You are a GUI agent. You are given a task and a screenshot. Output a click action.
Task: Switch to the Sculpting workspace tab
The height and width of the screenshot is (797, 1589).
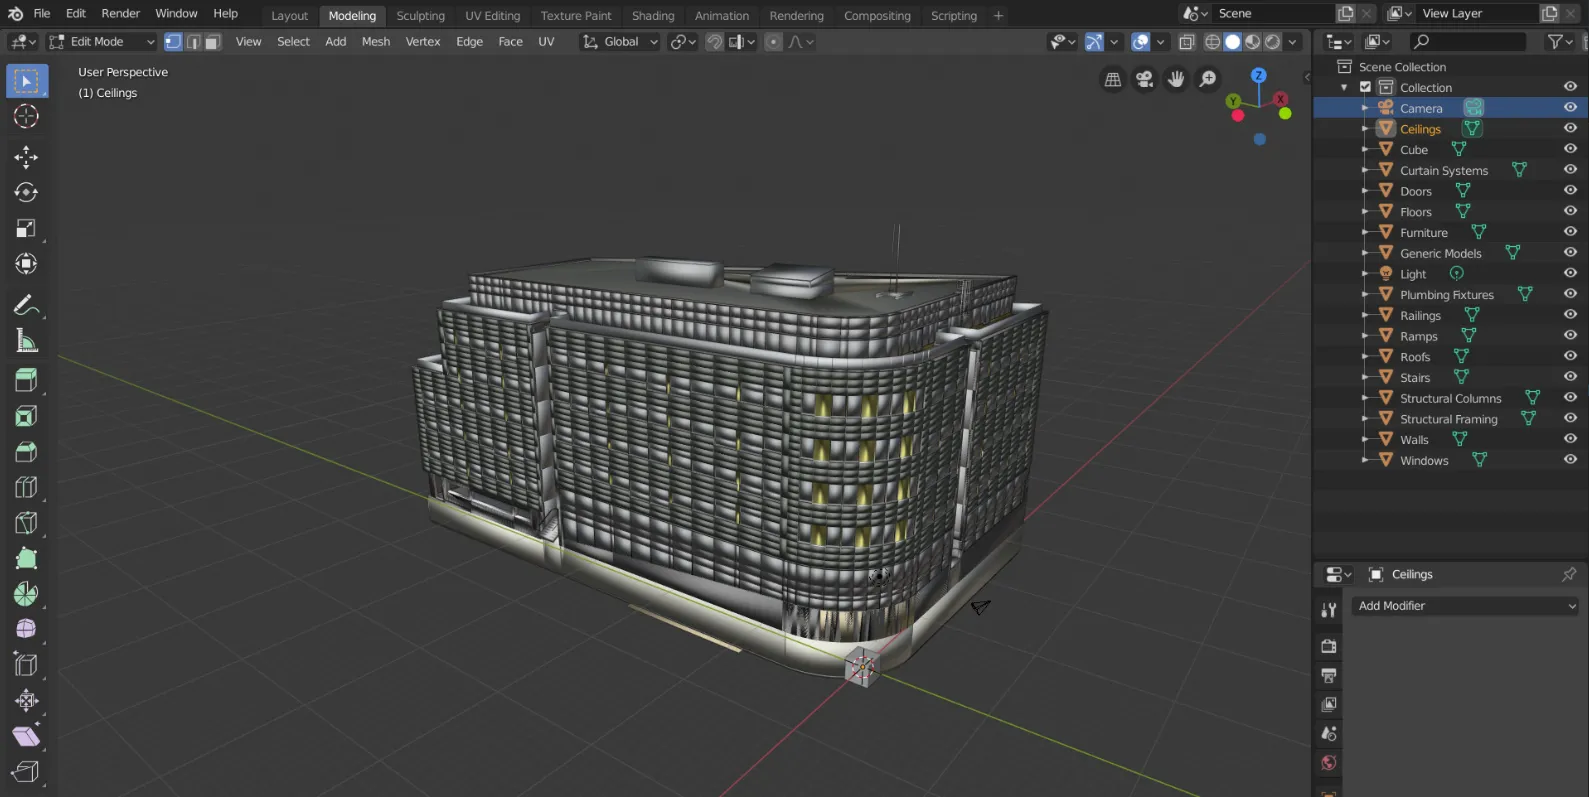(420, 15)
